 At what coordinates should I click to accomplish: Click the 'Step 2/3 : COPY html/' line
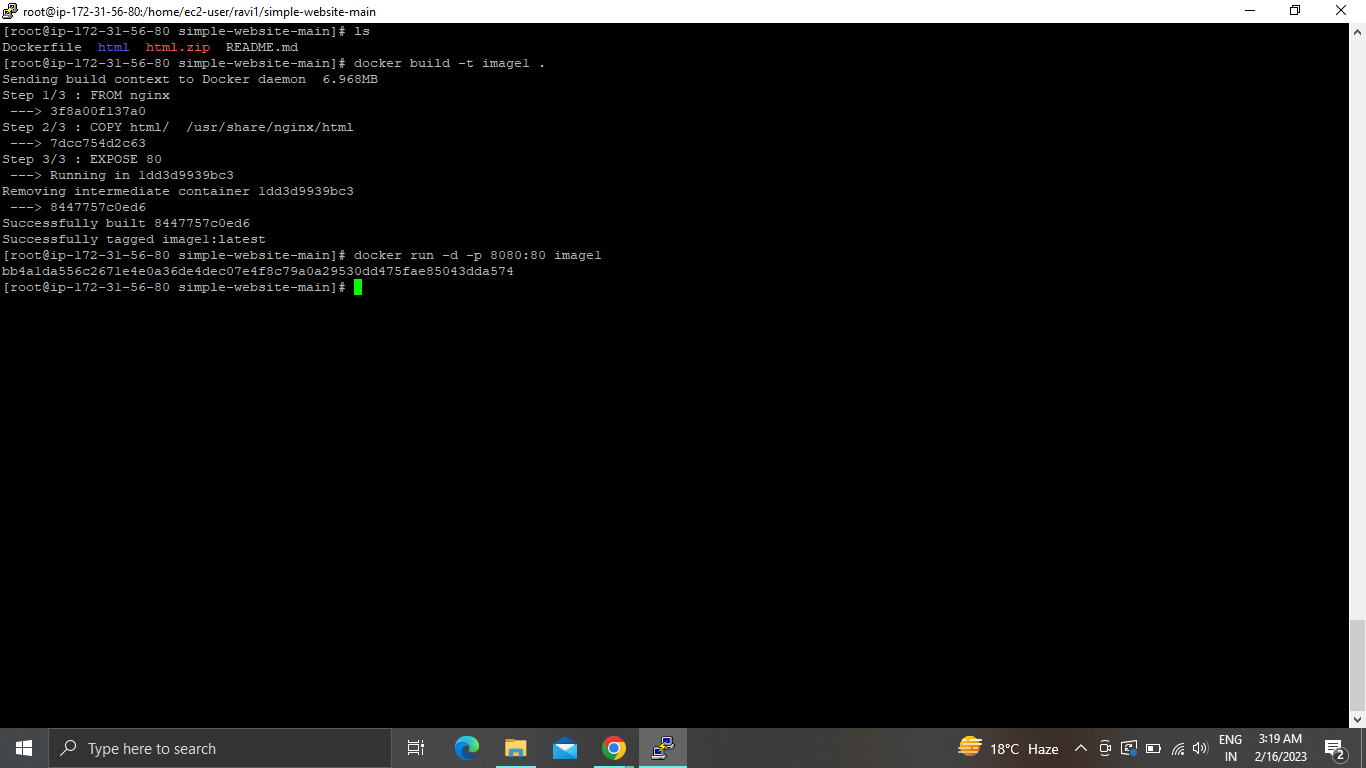pos(178,127)
